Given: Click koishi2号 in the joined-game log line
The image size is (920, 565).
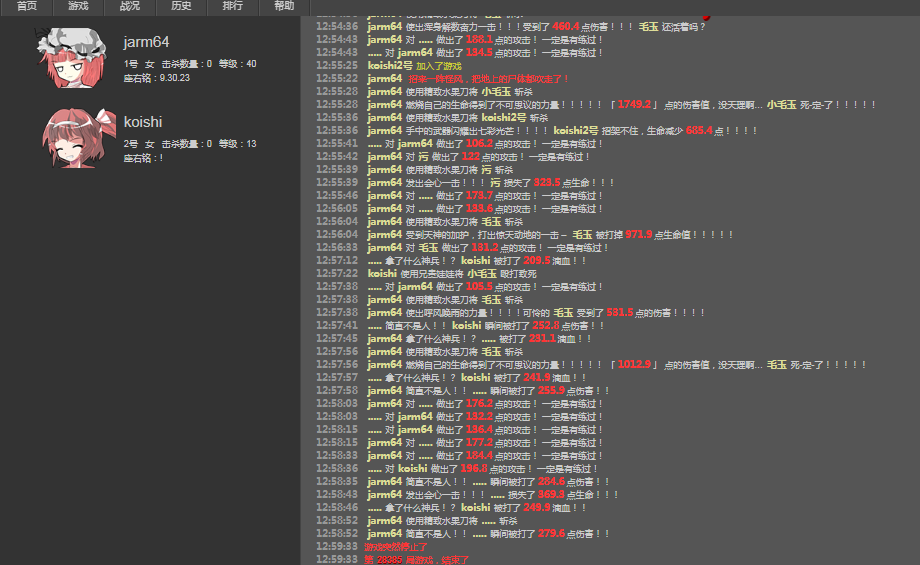Looking at the screenshot, I should click(x=390, y=65).
